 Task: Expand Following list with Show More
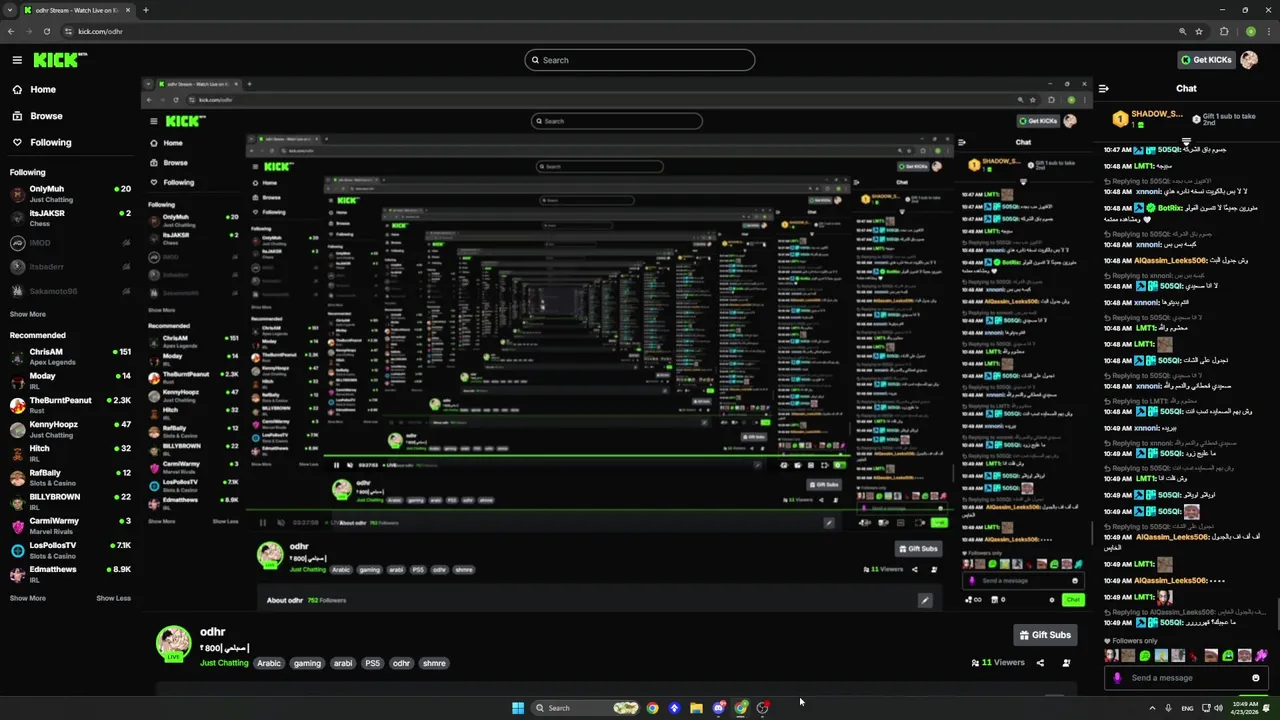tap(28, 314)
